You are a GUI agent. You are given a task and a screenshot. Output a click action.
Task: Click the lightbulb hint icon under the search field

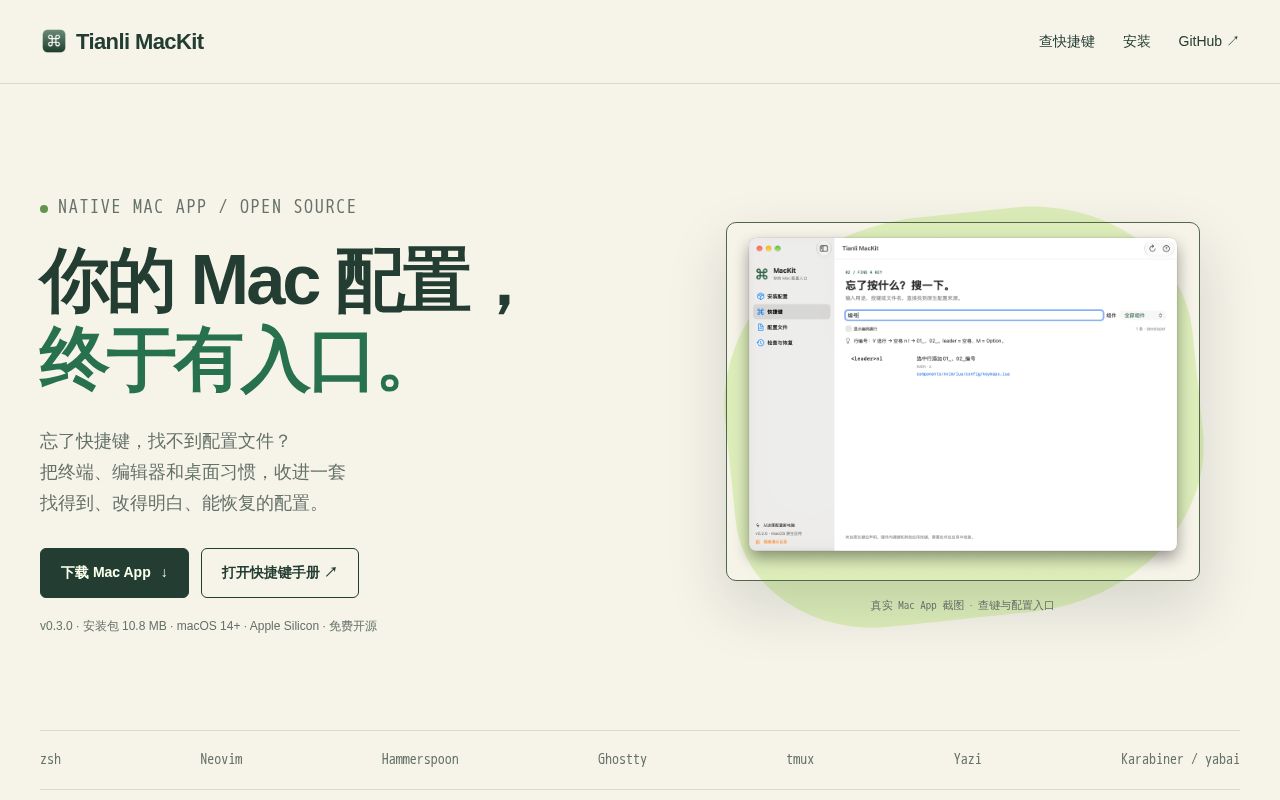[848, 341]
